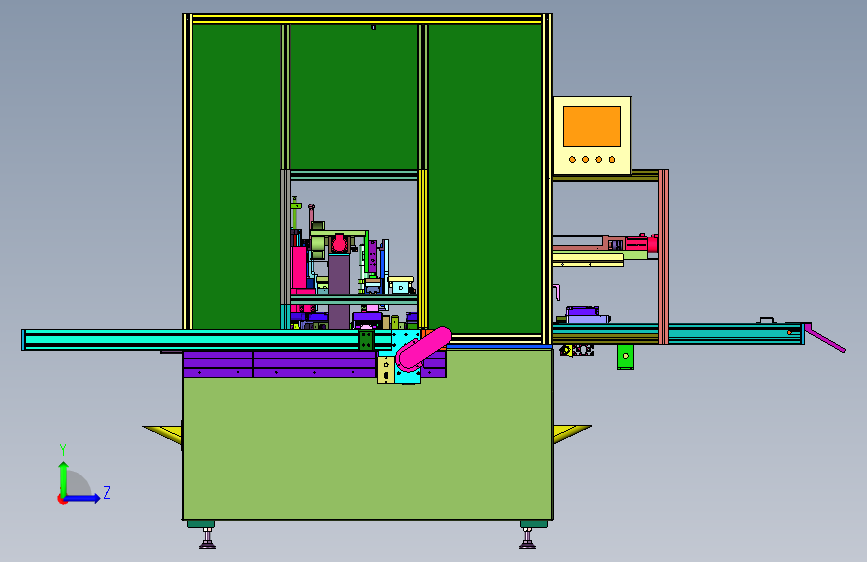Select the Z axis of the coordinate triad
Image resolution: width=867 pixels, height=562 pixels.
pos(83,498)
